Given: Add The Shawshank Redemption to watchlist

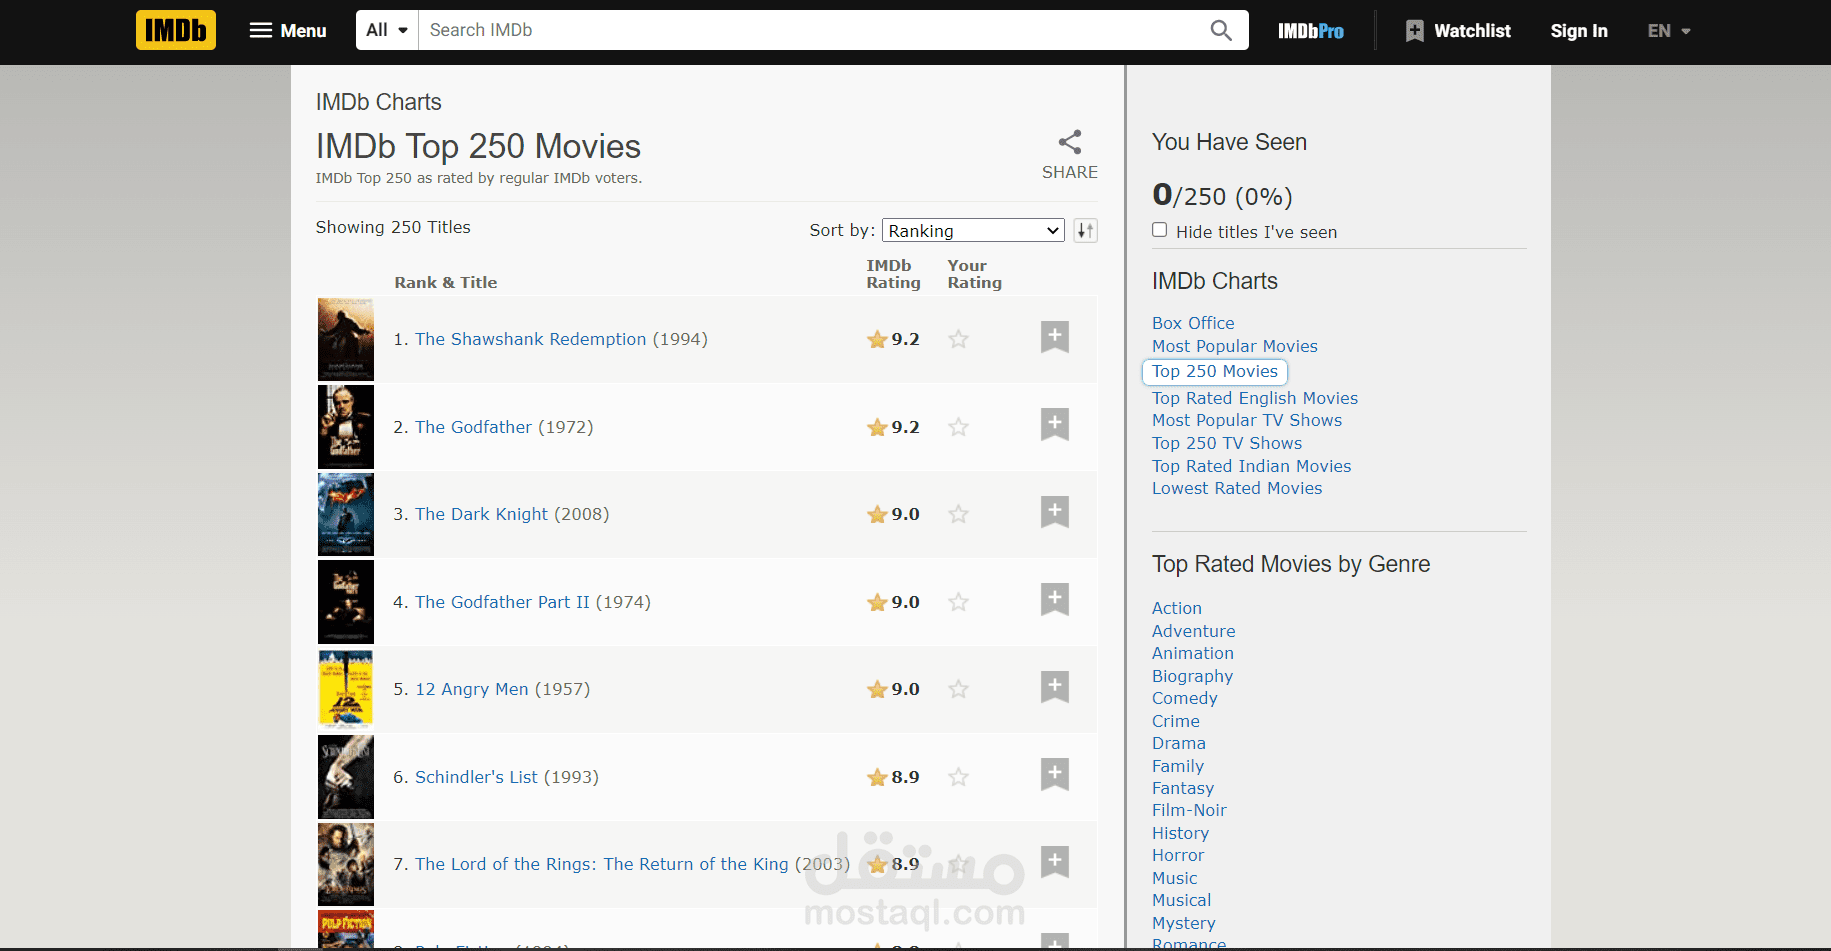Looking at the screenshot, I should point(1054,337).
